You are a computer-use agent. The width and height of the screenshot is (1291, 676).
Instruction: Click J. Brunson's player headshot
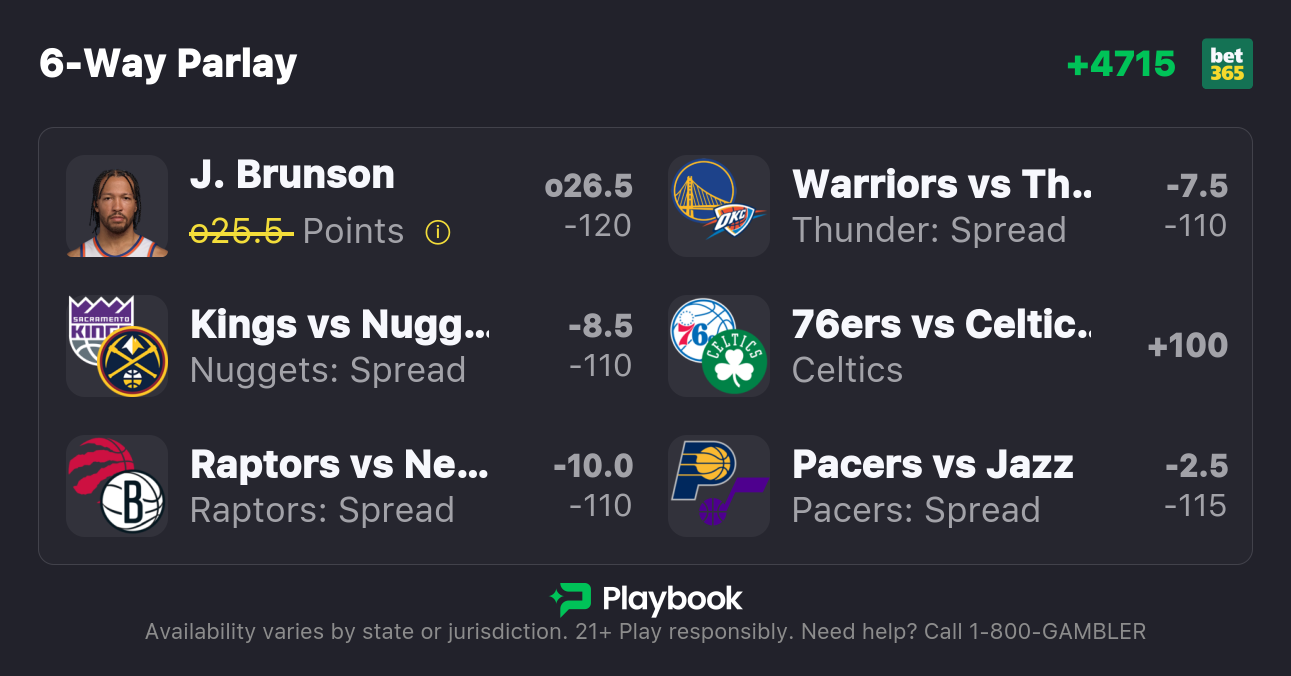[x=117, y=206]
